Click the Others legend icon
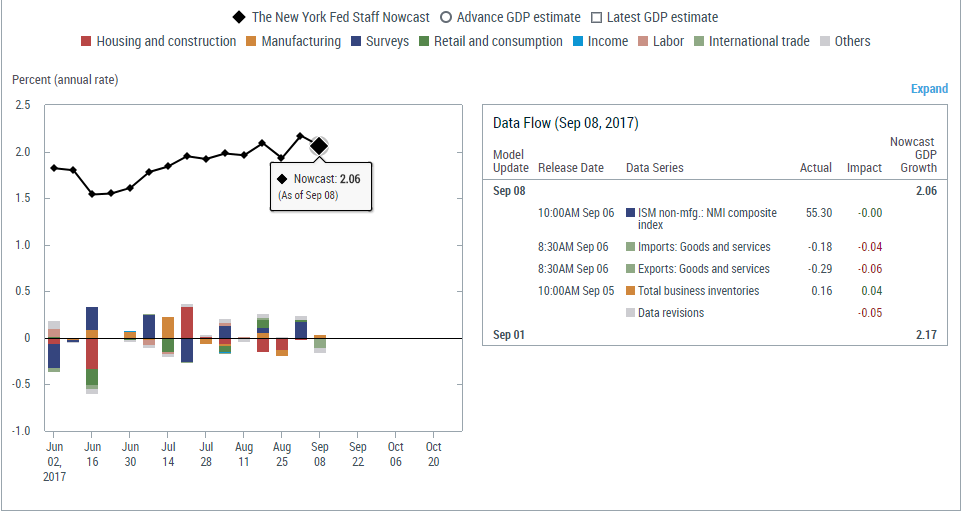Screen dimensions: 966x514 tap(825, 42)
